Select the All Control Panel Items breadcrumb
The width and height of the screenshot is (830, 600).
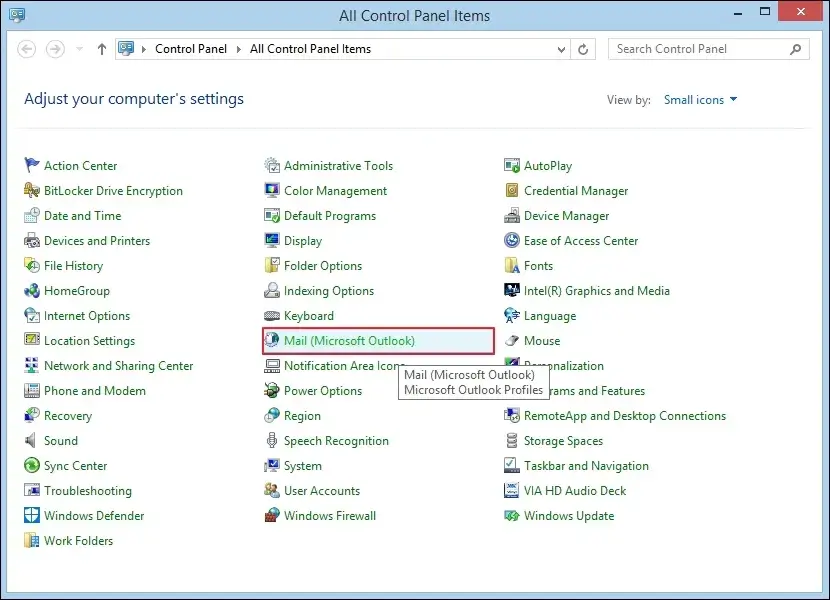[310, 49]
